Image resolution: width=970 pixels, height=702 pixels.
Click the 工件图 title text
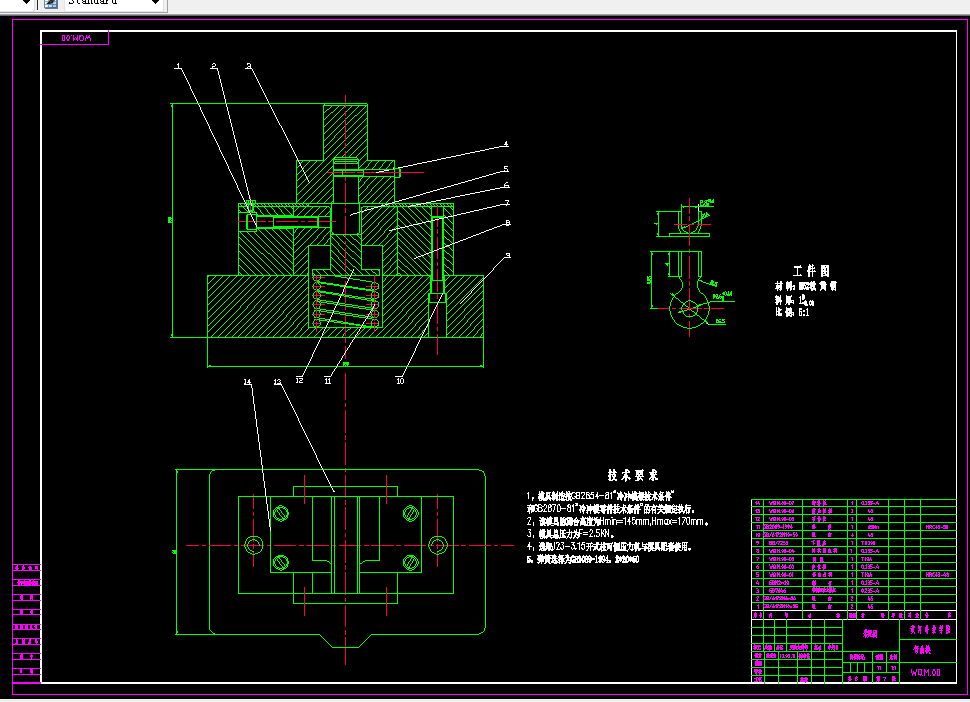pyautogui.click(x=811, y=270)
